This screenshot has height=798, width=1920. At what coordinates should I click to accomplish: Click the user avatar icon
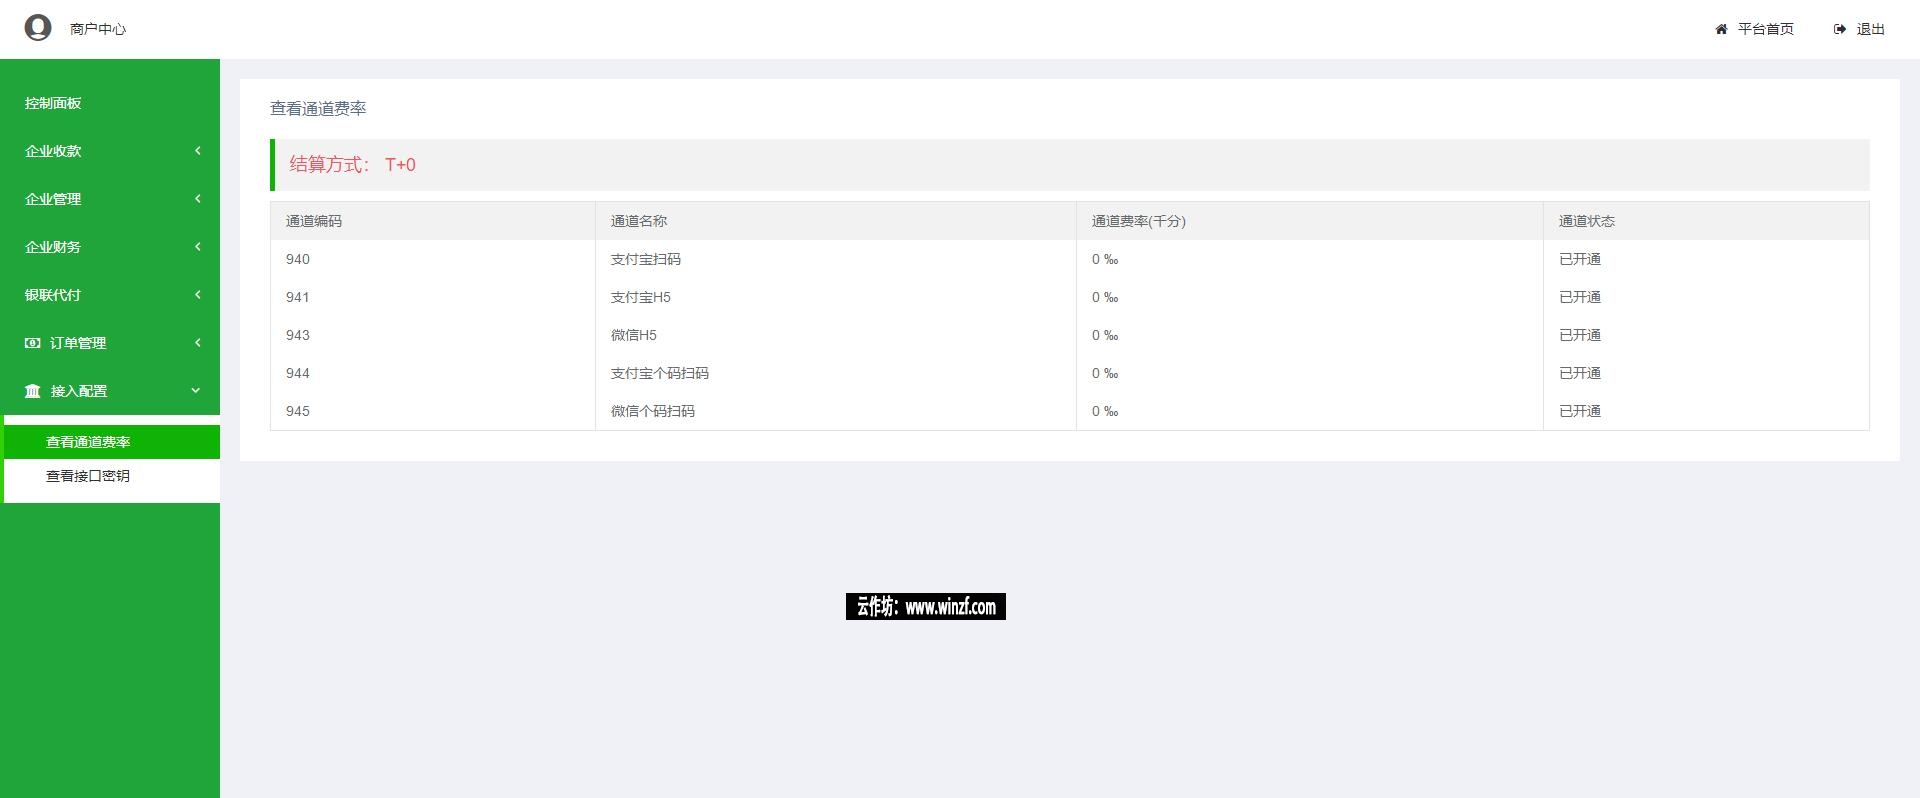pos(38,28)
